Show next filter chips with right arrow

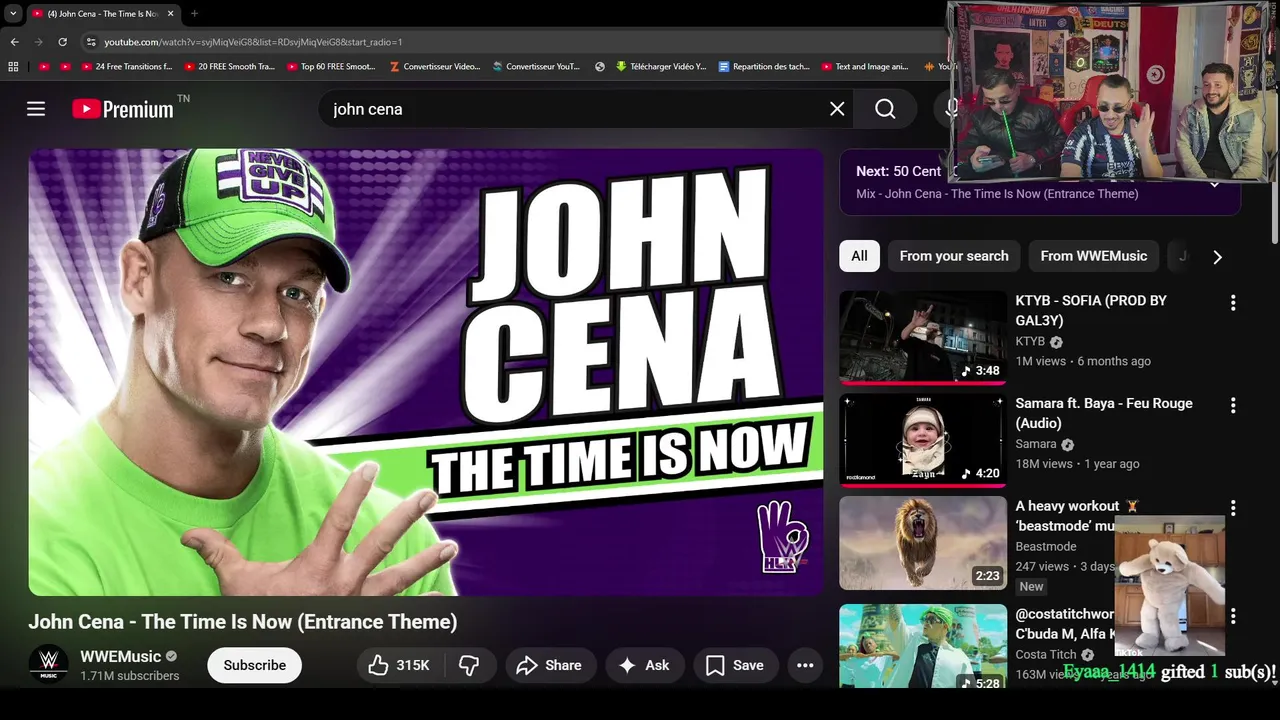point(1217,257)
